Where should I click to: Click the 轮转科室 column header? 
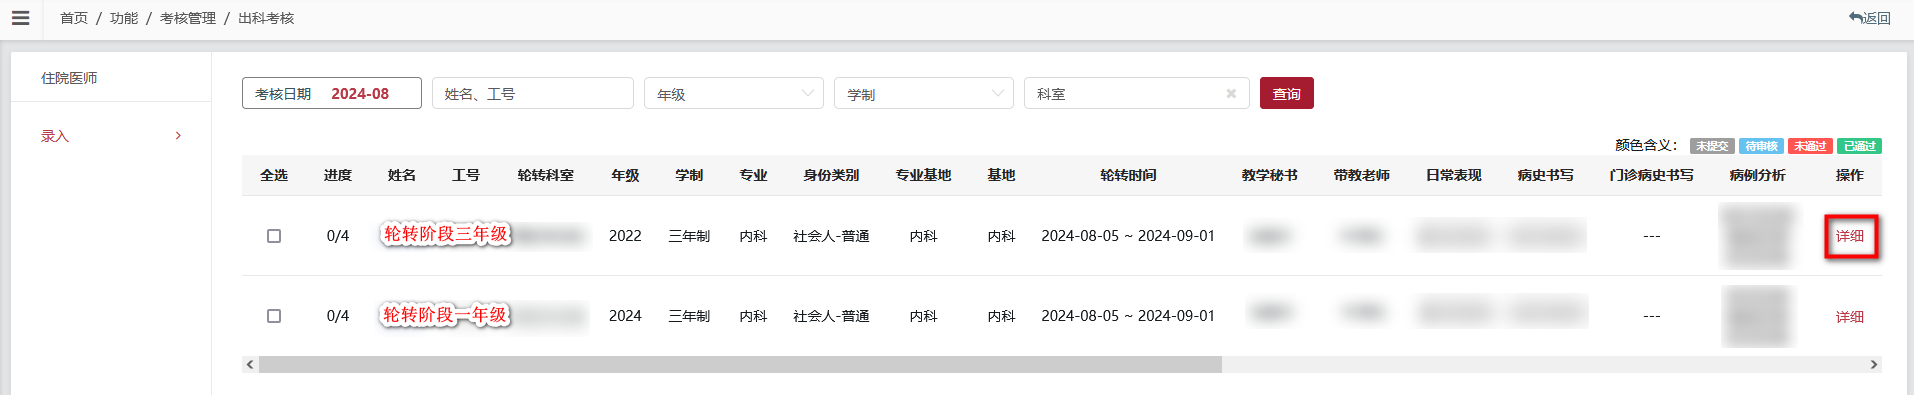pyautogui.click(x=546, y=175)
